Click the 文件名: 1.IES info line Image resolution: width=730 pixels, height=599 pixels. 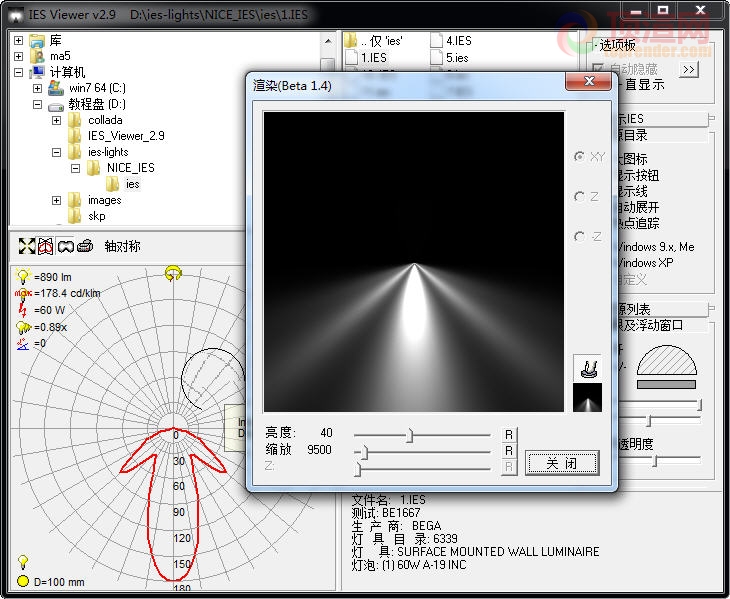pos(389,500)
